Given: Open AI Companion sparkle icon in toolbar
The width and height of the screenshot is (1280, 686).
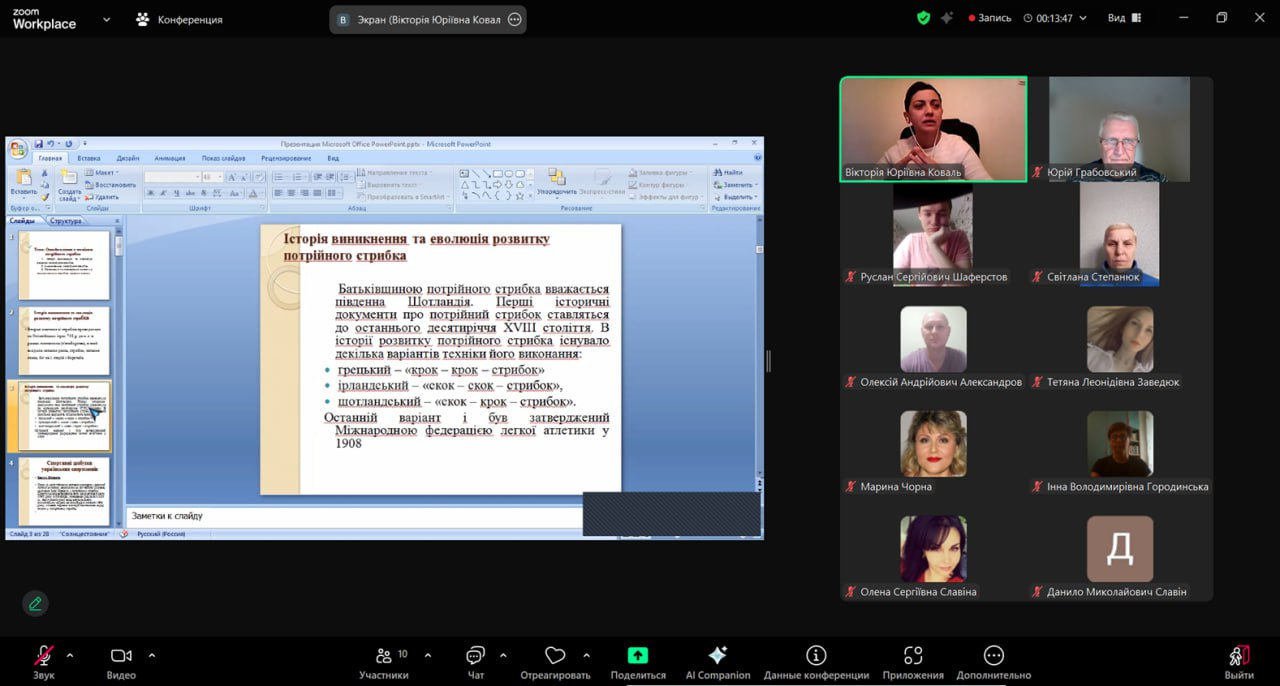Looking at the screenshot, I should pyautogui.click(x=717, y=656).
